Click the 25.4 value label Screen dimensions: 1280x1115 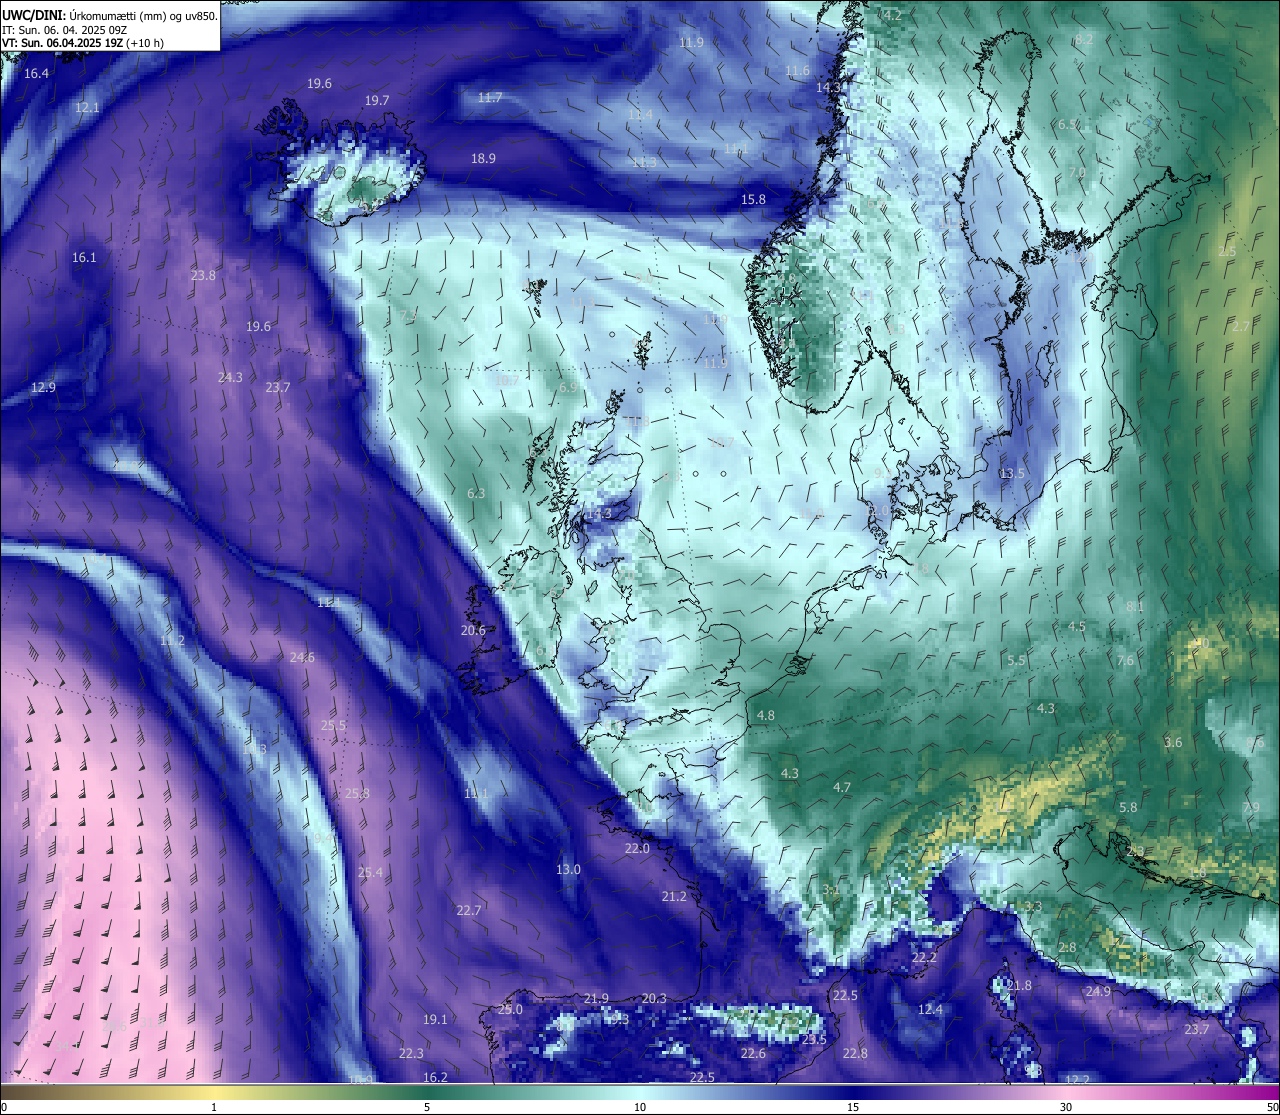pos(370,873)
